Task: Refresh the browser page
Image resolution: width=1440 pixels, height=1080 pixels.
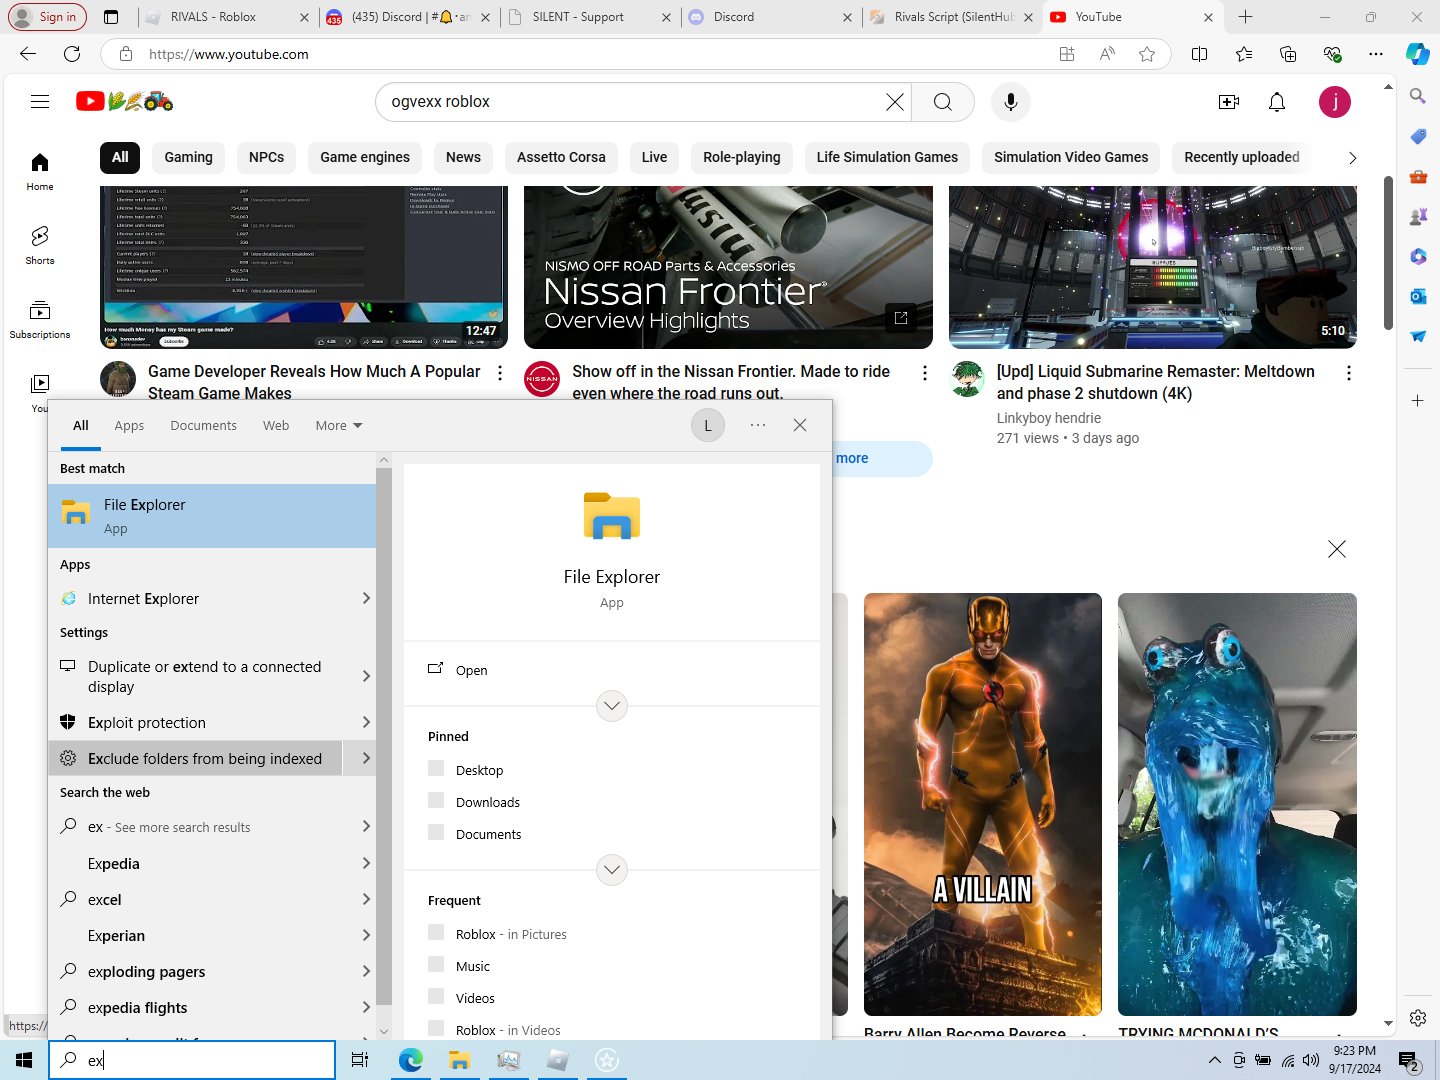Action: point(72,54)
